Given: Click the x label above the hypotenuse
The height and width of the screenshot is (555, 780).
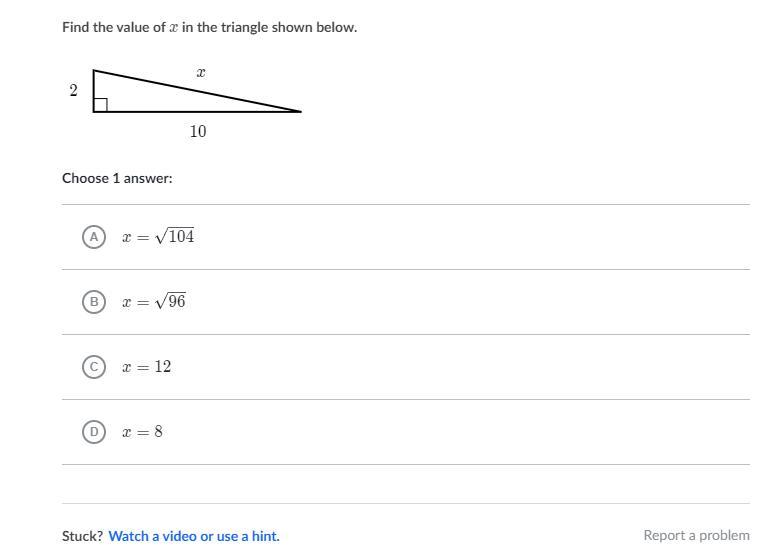Looking at the screenshot, I should click(201, 72).
